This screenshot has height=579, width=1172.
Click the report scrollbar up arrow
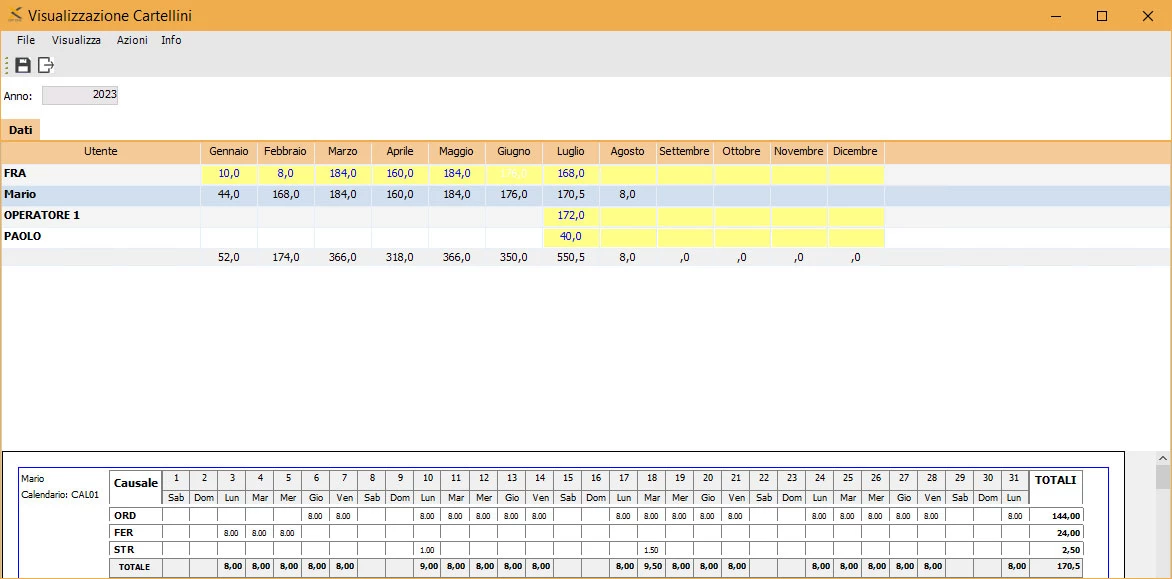point(1163,457)
